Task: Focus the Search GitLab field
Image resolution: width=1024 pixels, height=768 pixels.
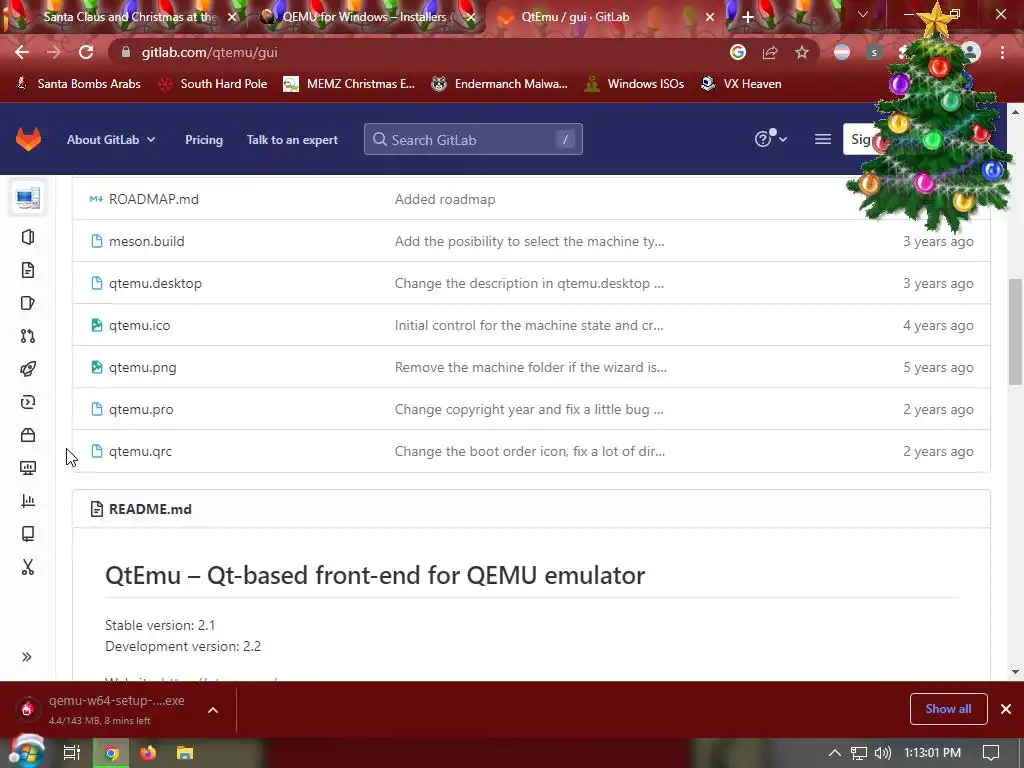Action: [473, 140]
